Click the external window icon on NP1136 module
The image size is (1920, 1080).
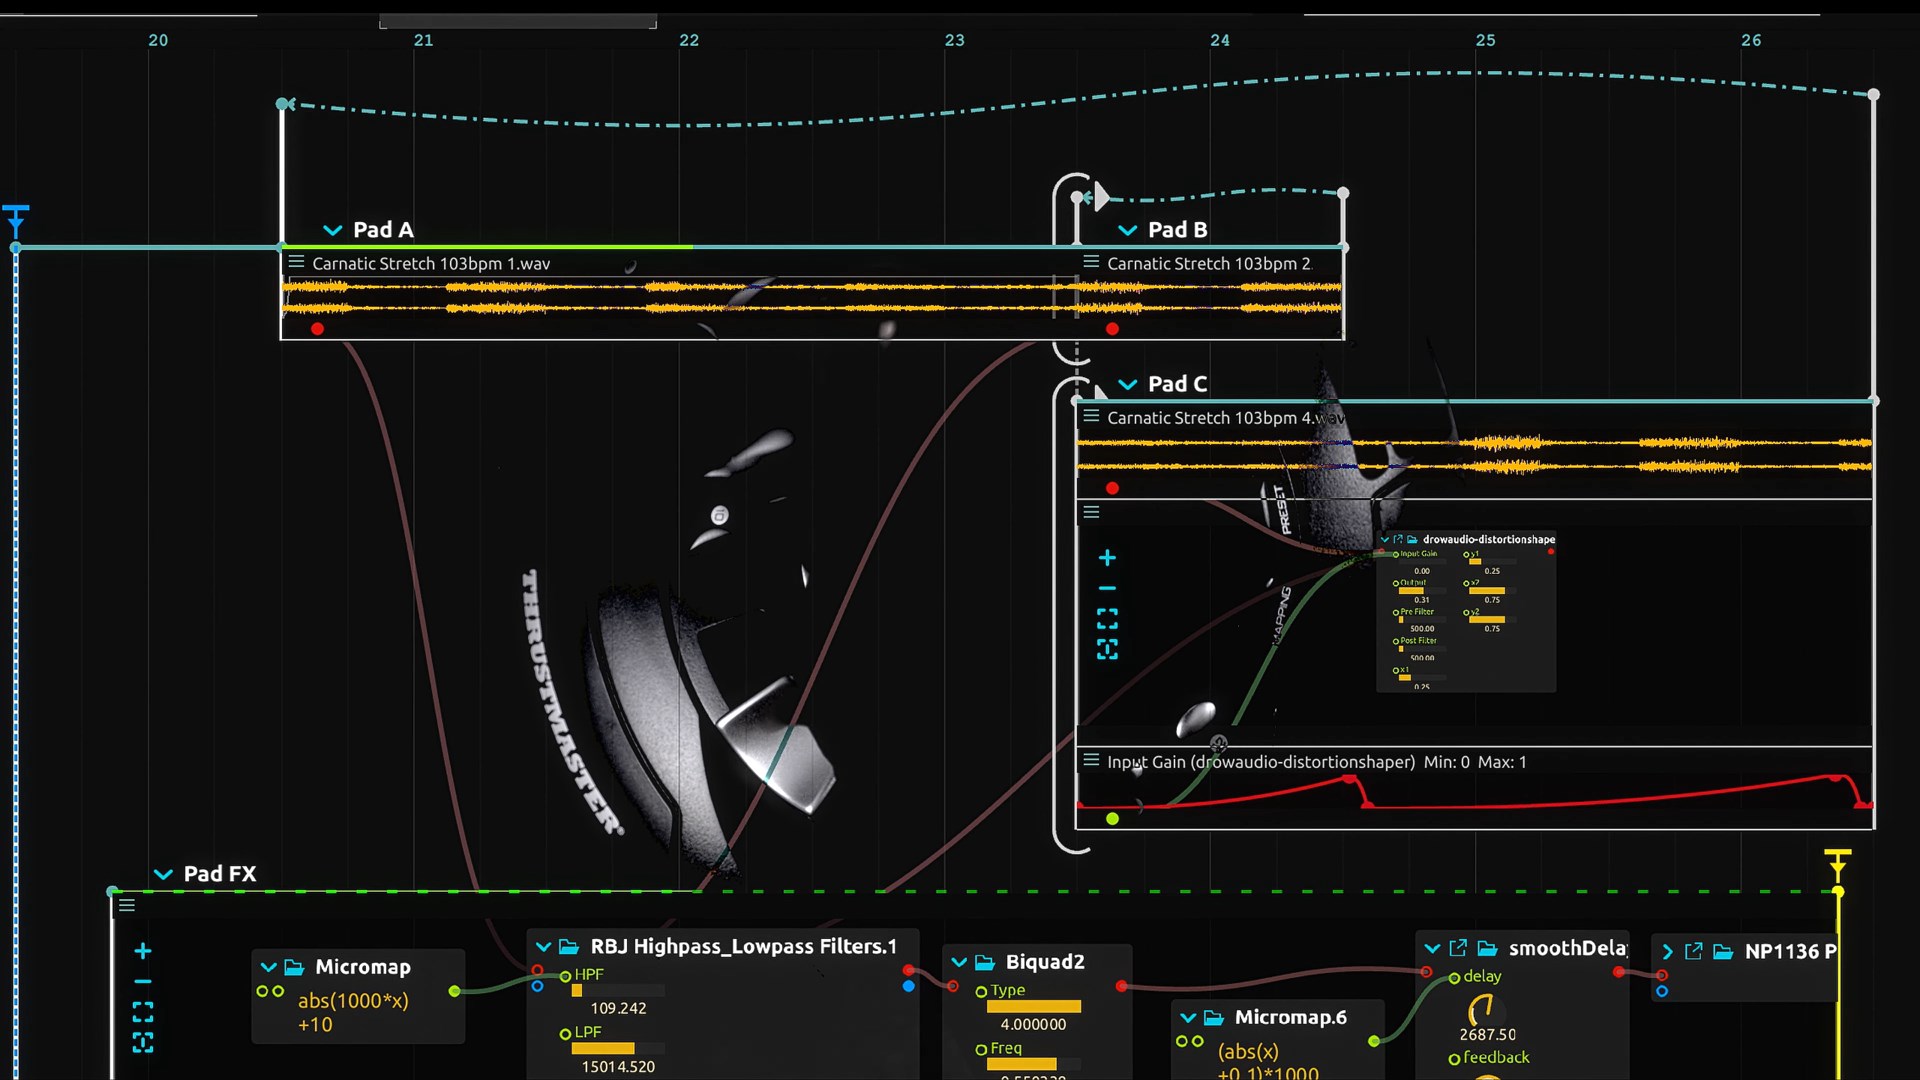[1693, 951]
